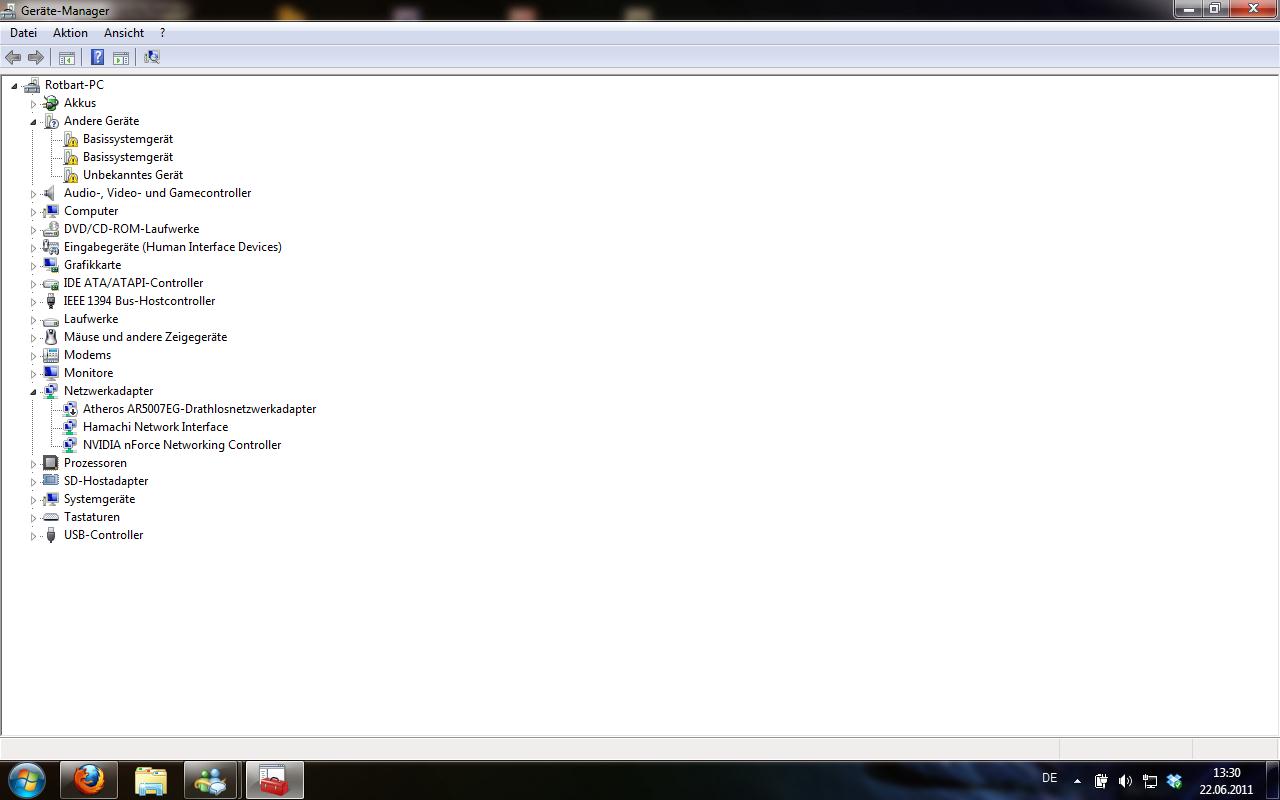Screen dimensions: 1280x800
Task: Click the Grafikkarte display icon
Action: pyautogui.click(x=51, y=265)
